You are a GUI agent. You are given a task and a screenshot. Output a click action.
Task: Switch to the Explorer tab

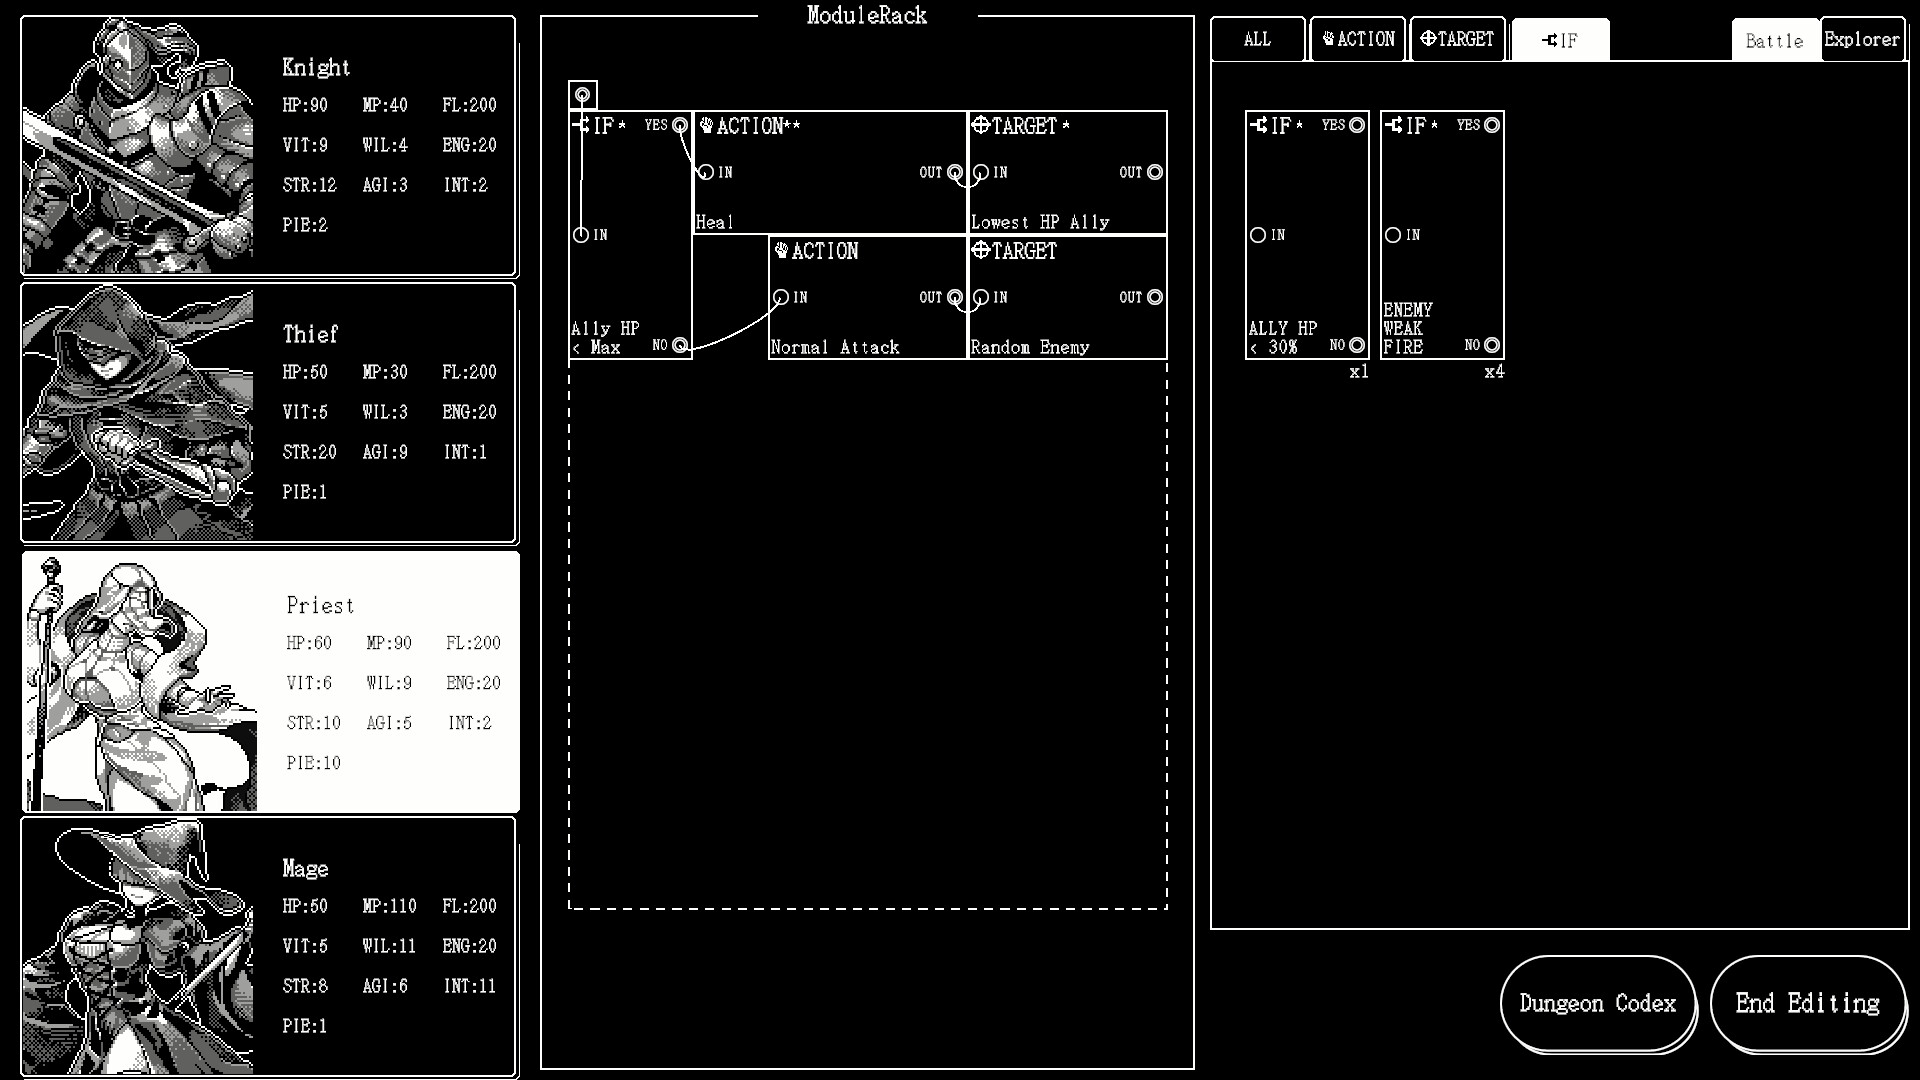1862,39
